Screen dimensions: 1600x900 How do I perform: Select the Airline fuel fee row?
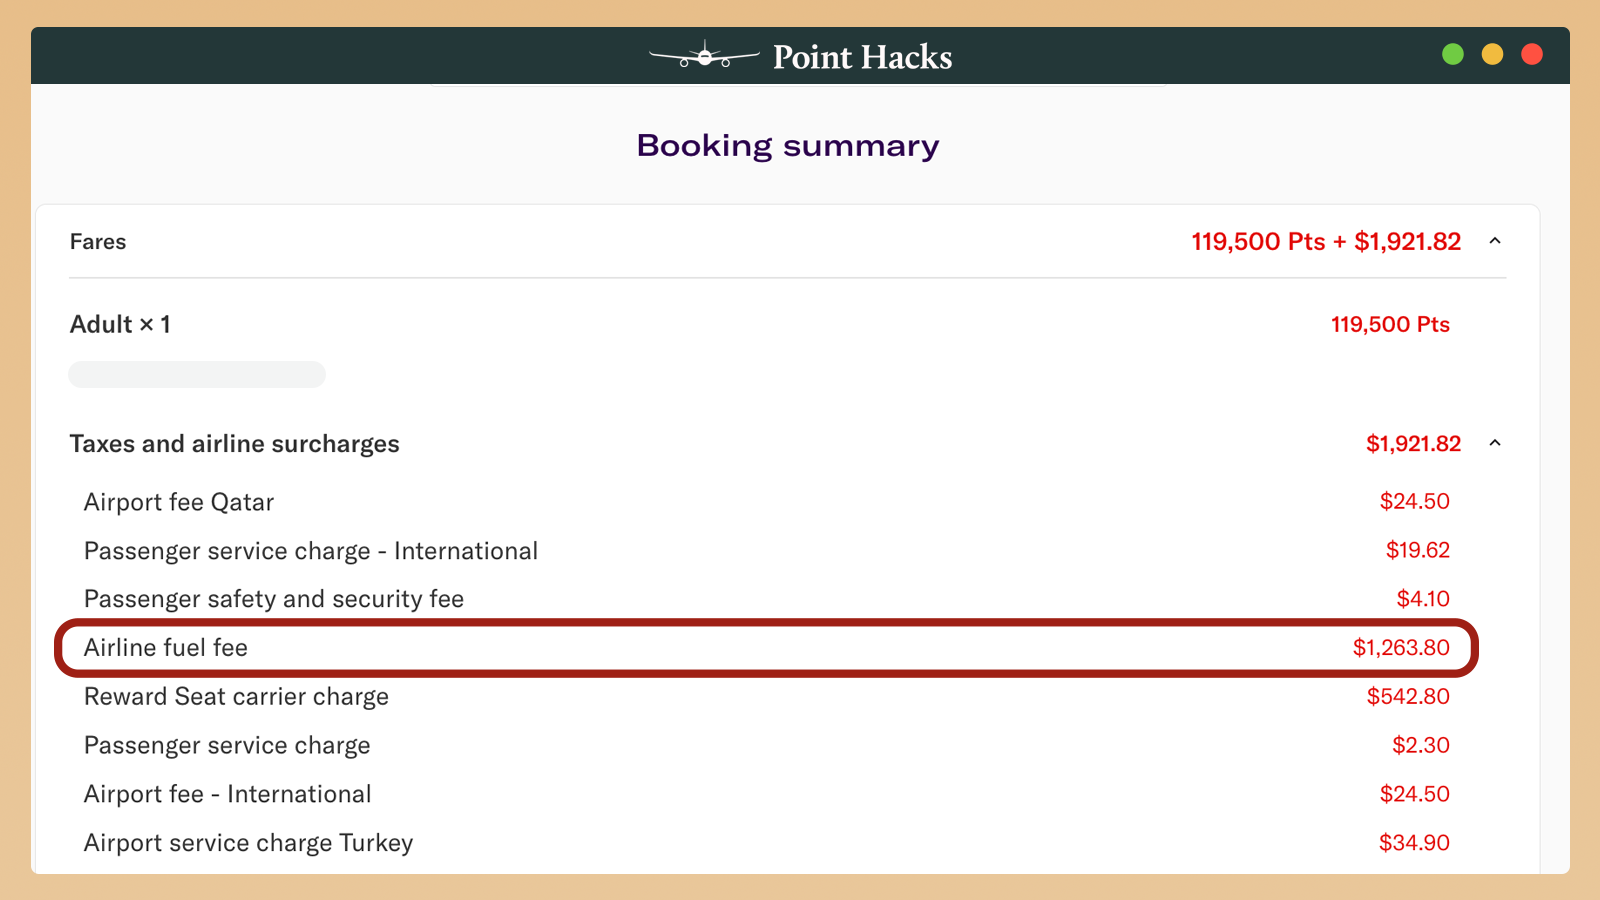[x=766, y=648]
